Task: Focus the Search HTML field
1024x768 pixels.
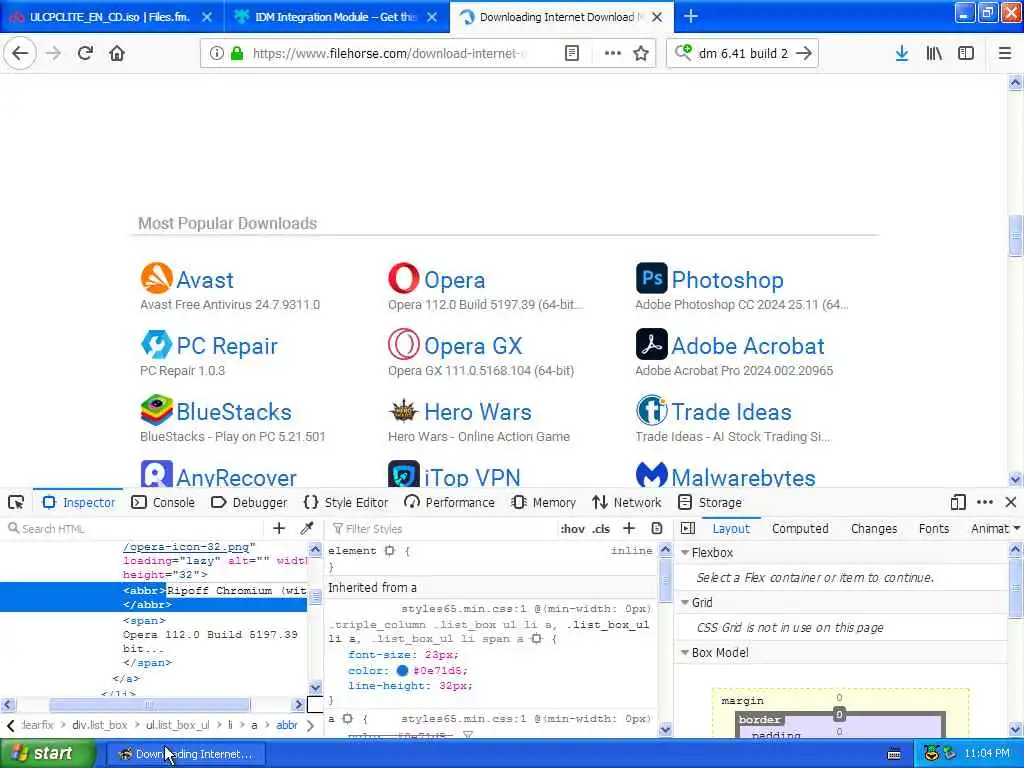Action: [x=134, y=528]
